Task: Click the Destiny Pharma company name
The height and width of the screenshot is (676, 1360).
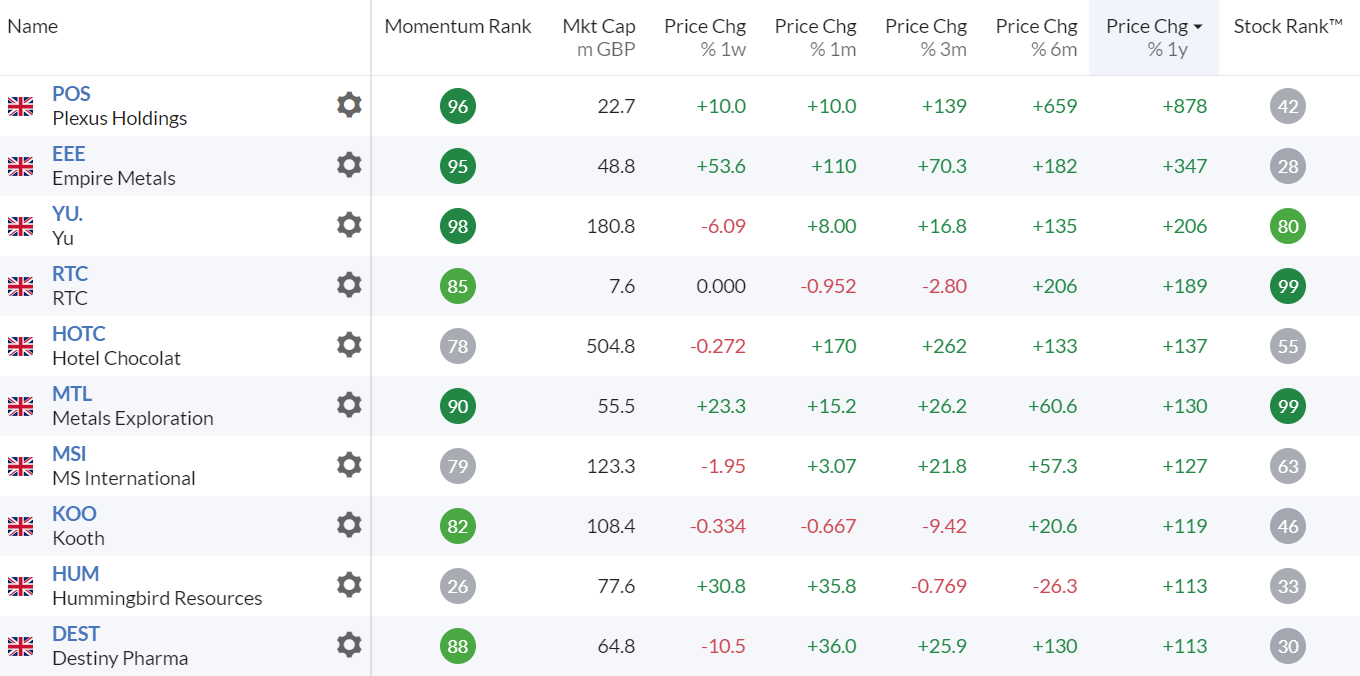Action: pos(120,658)
